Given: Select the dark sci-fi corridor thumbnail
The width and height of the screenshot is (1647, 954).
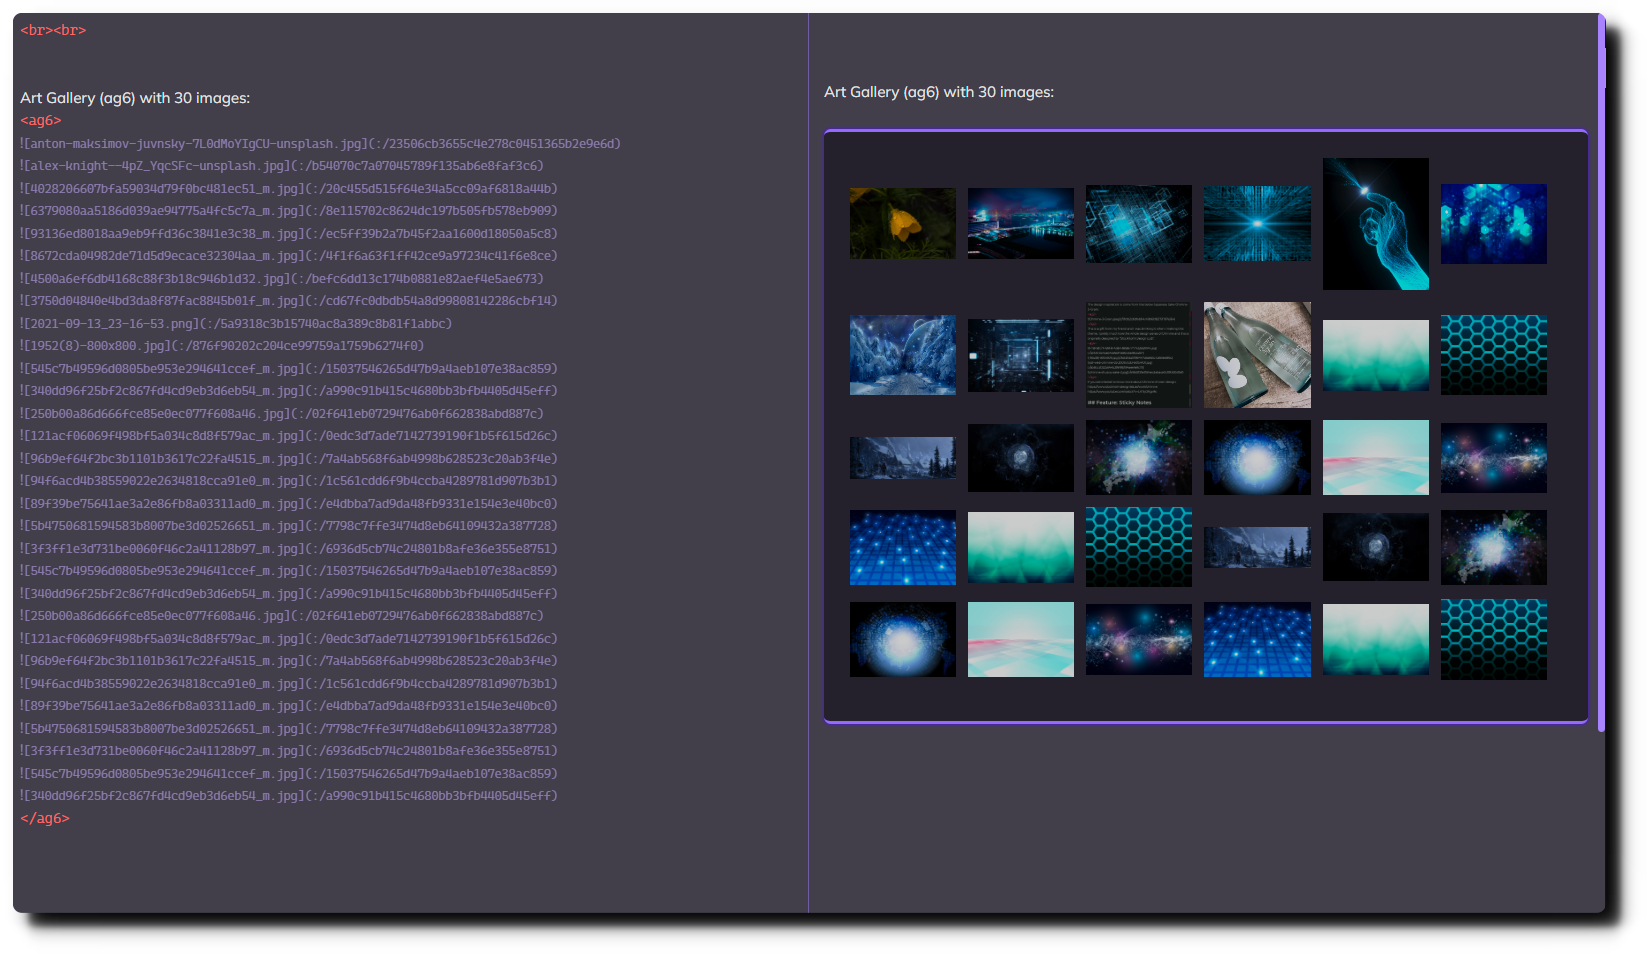Looking at the screenshot, I should coord(1020,355).
